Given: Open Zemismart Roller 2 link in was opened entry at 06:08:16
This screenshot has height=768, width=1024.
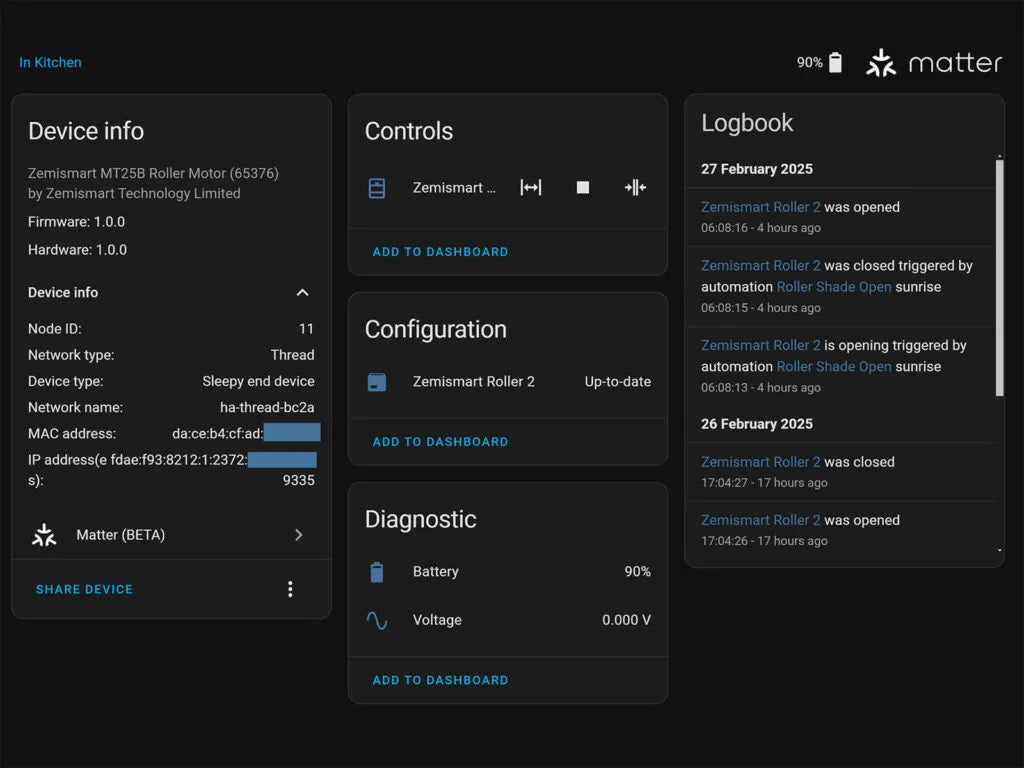Looking at the screenshot, I should click(x=760, y=208).
